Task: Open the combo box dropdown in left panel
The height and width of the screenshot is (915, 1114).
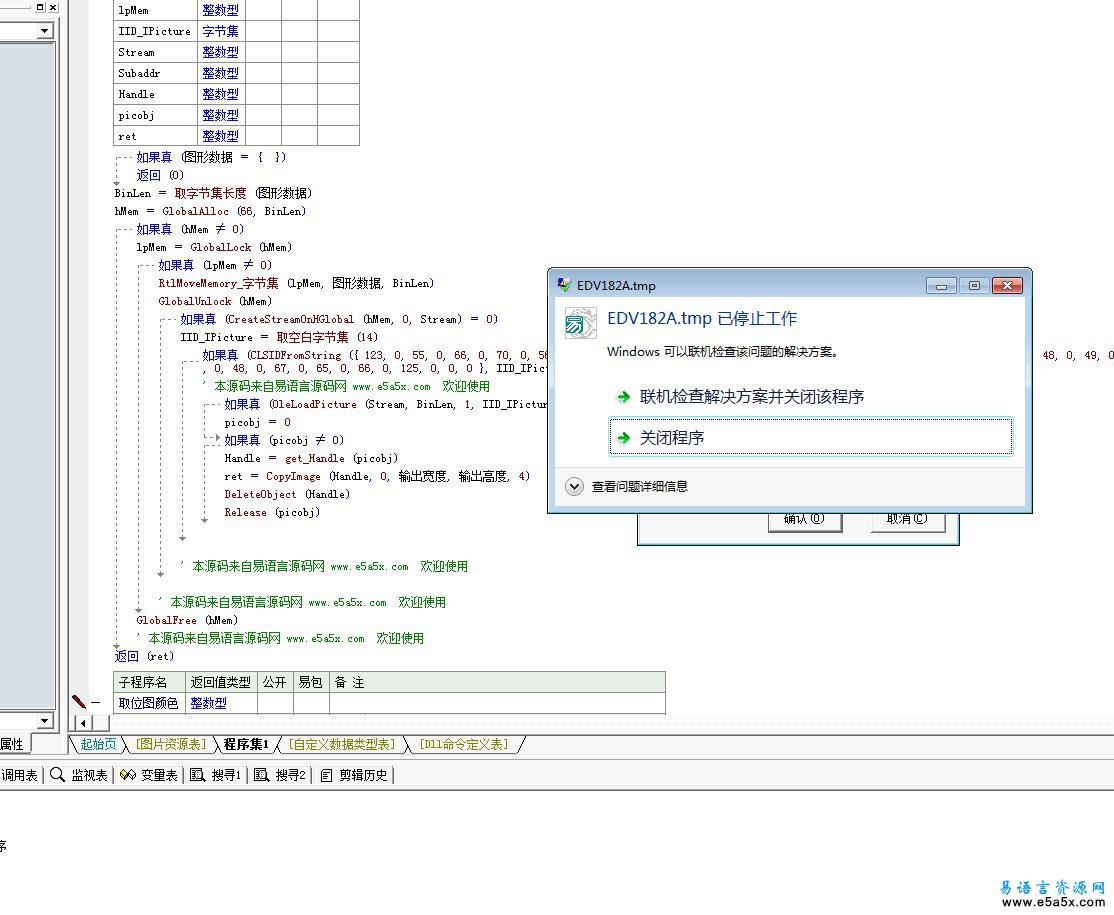Action: [x=44, y=31]
